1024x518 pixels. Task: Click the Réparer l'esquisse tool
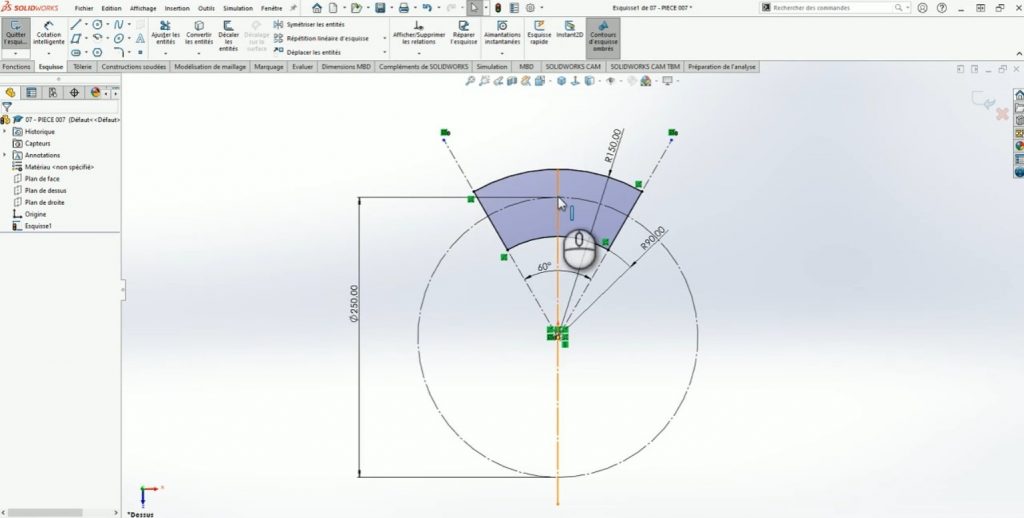(x=464, y=34)
